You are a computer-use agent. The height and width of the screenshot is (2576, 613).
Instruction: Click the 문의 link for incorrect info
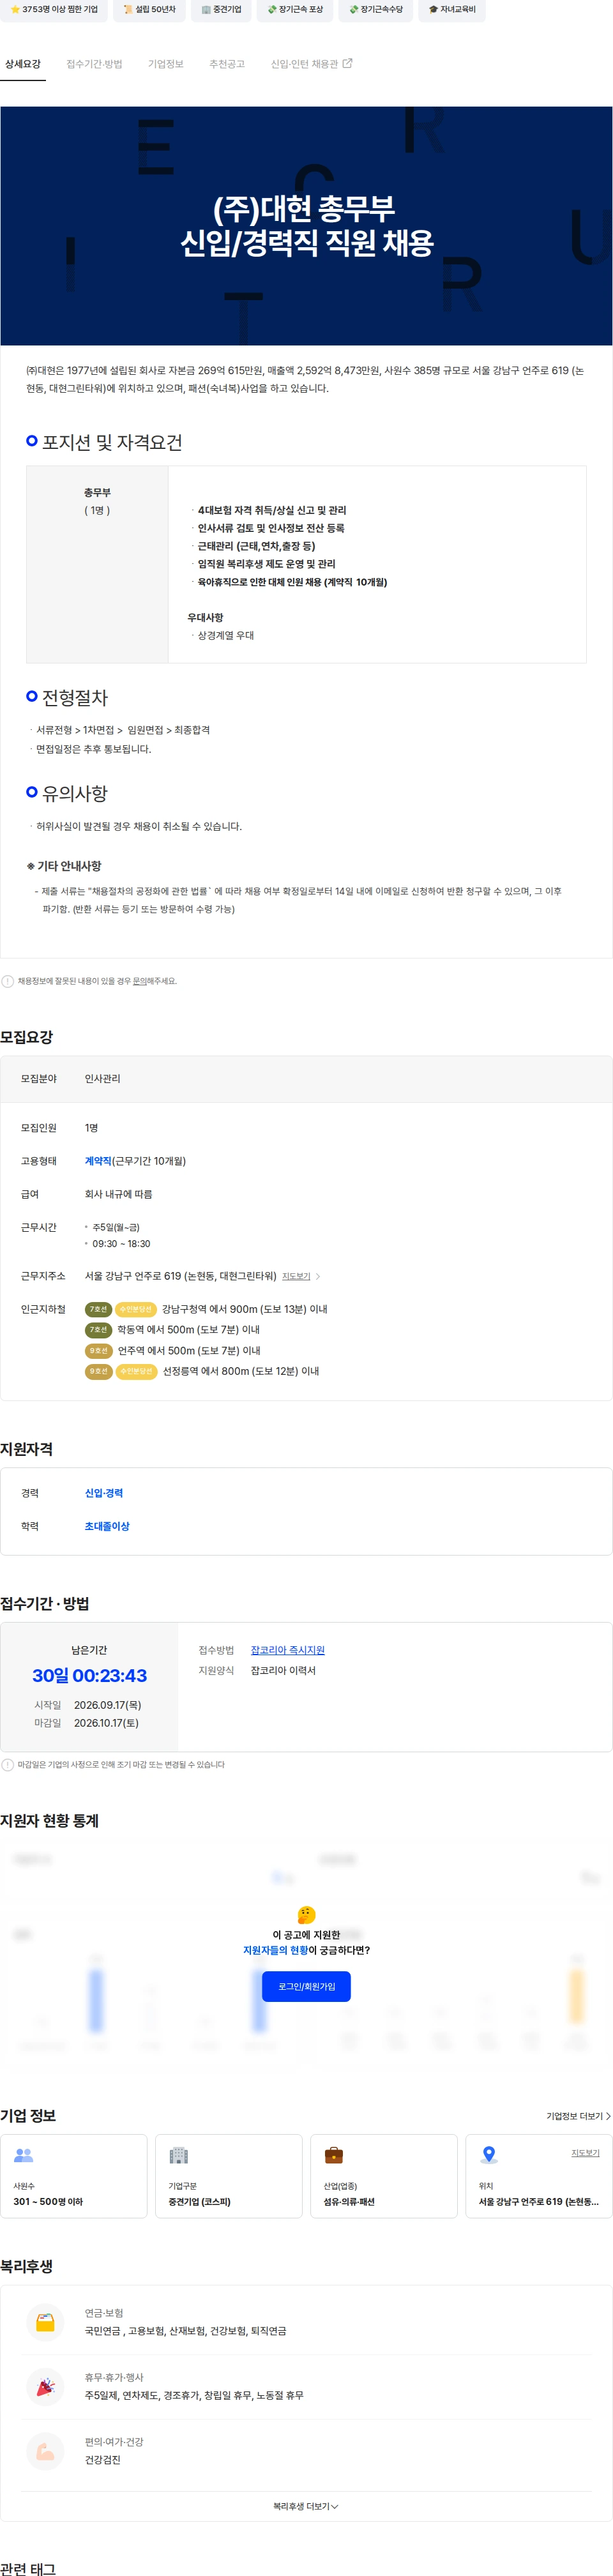[x=140, y=981]
